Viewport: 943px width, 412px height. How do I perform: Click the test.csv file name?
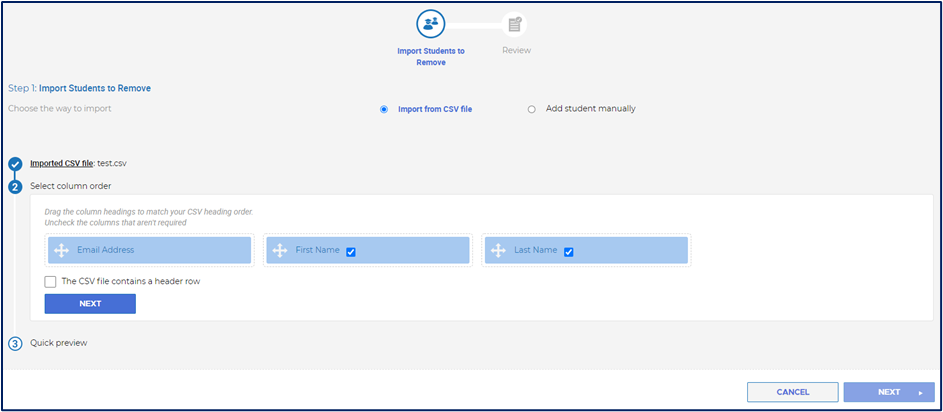pyautogui.click(x=112, y=163)
